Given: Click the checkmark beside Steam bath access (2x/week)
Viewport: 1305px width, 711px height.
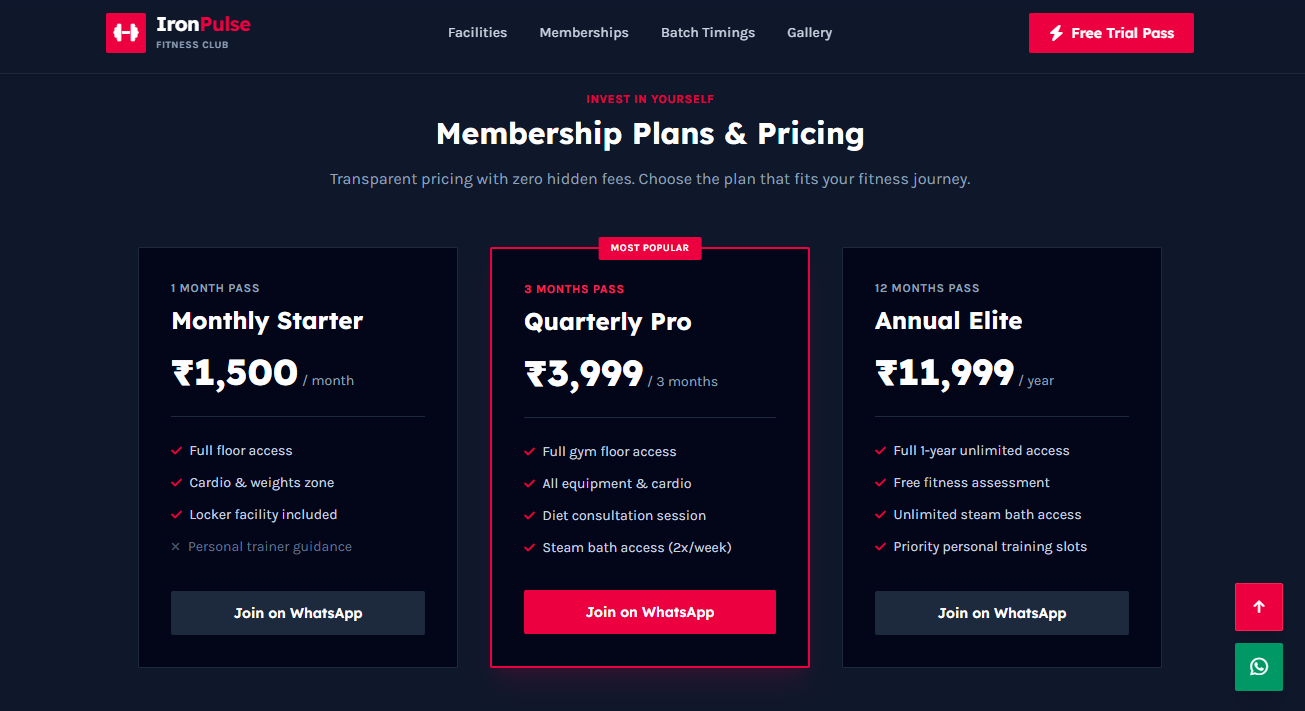Looking at the screenshot, I should (530, 548).
